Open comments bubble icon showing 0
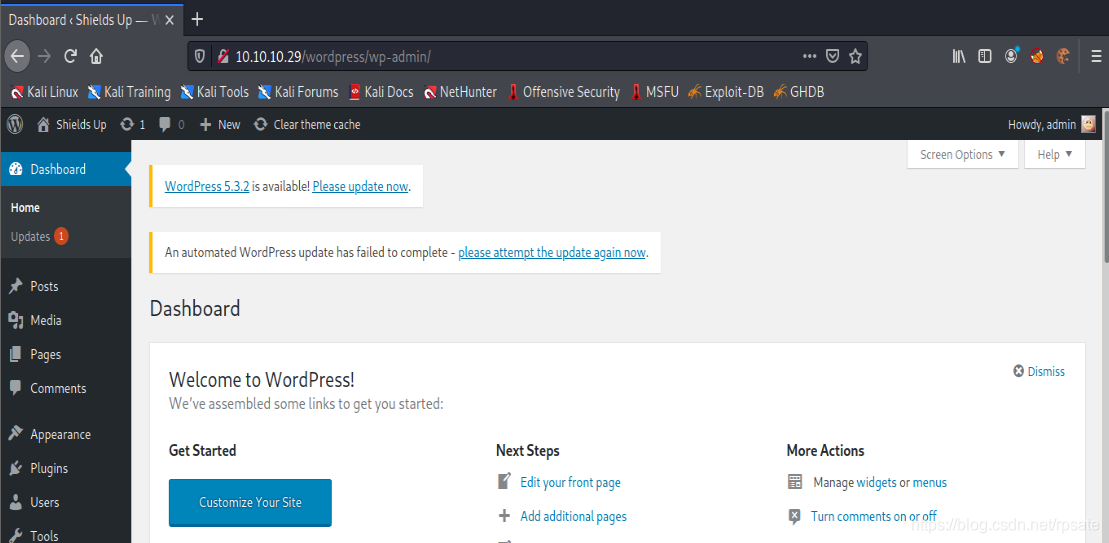The width and height of the screenshot is (1109, 543). pos(171,124)
